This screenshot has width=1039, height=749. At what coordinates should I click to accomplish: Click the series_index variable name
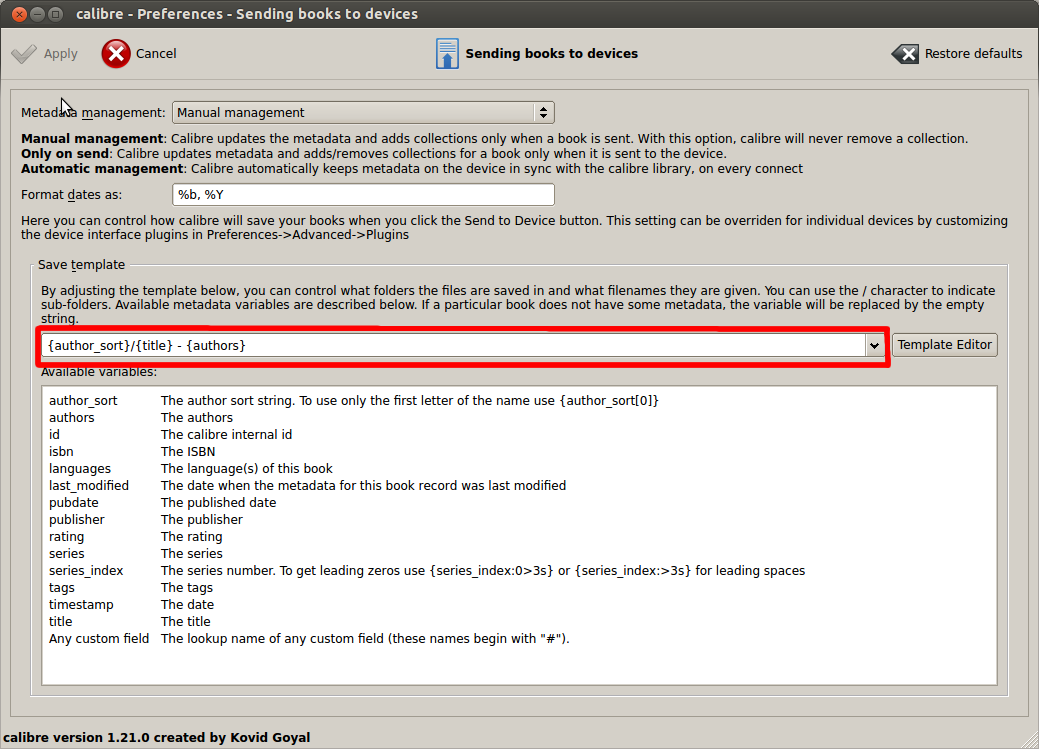point(85,571)
